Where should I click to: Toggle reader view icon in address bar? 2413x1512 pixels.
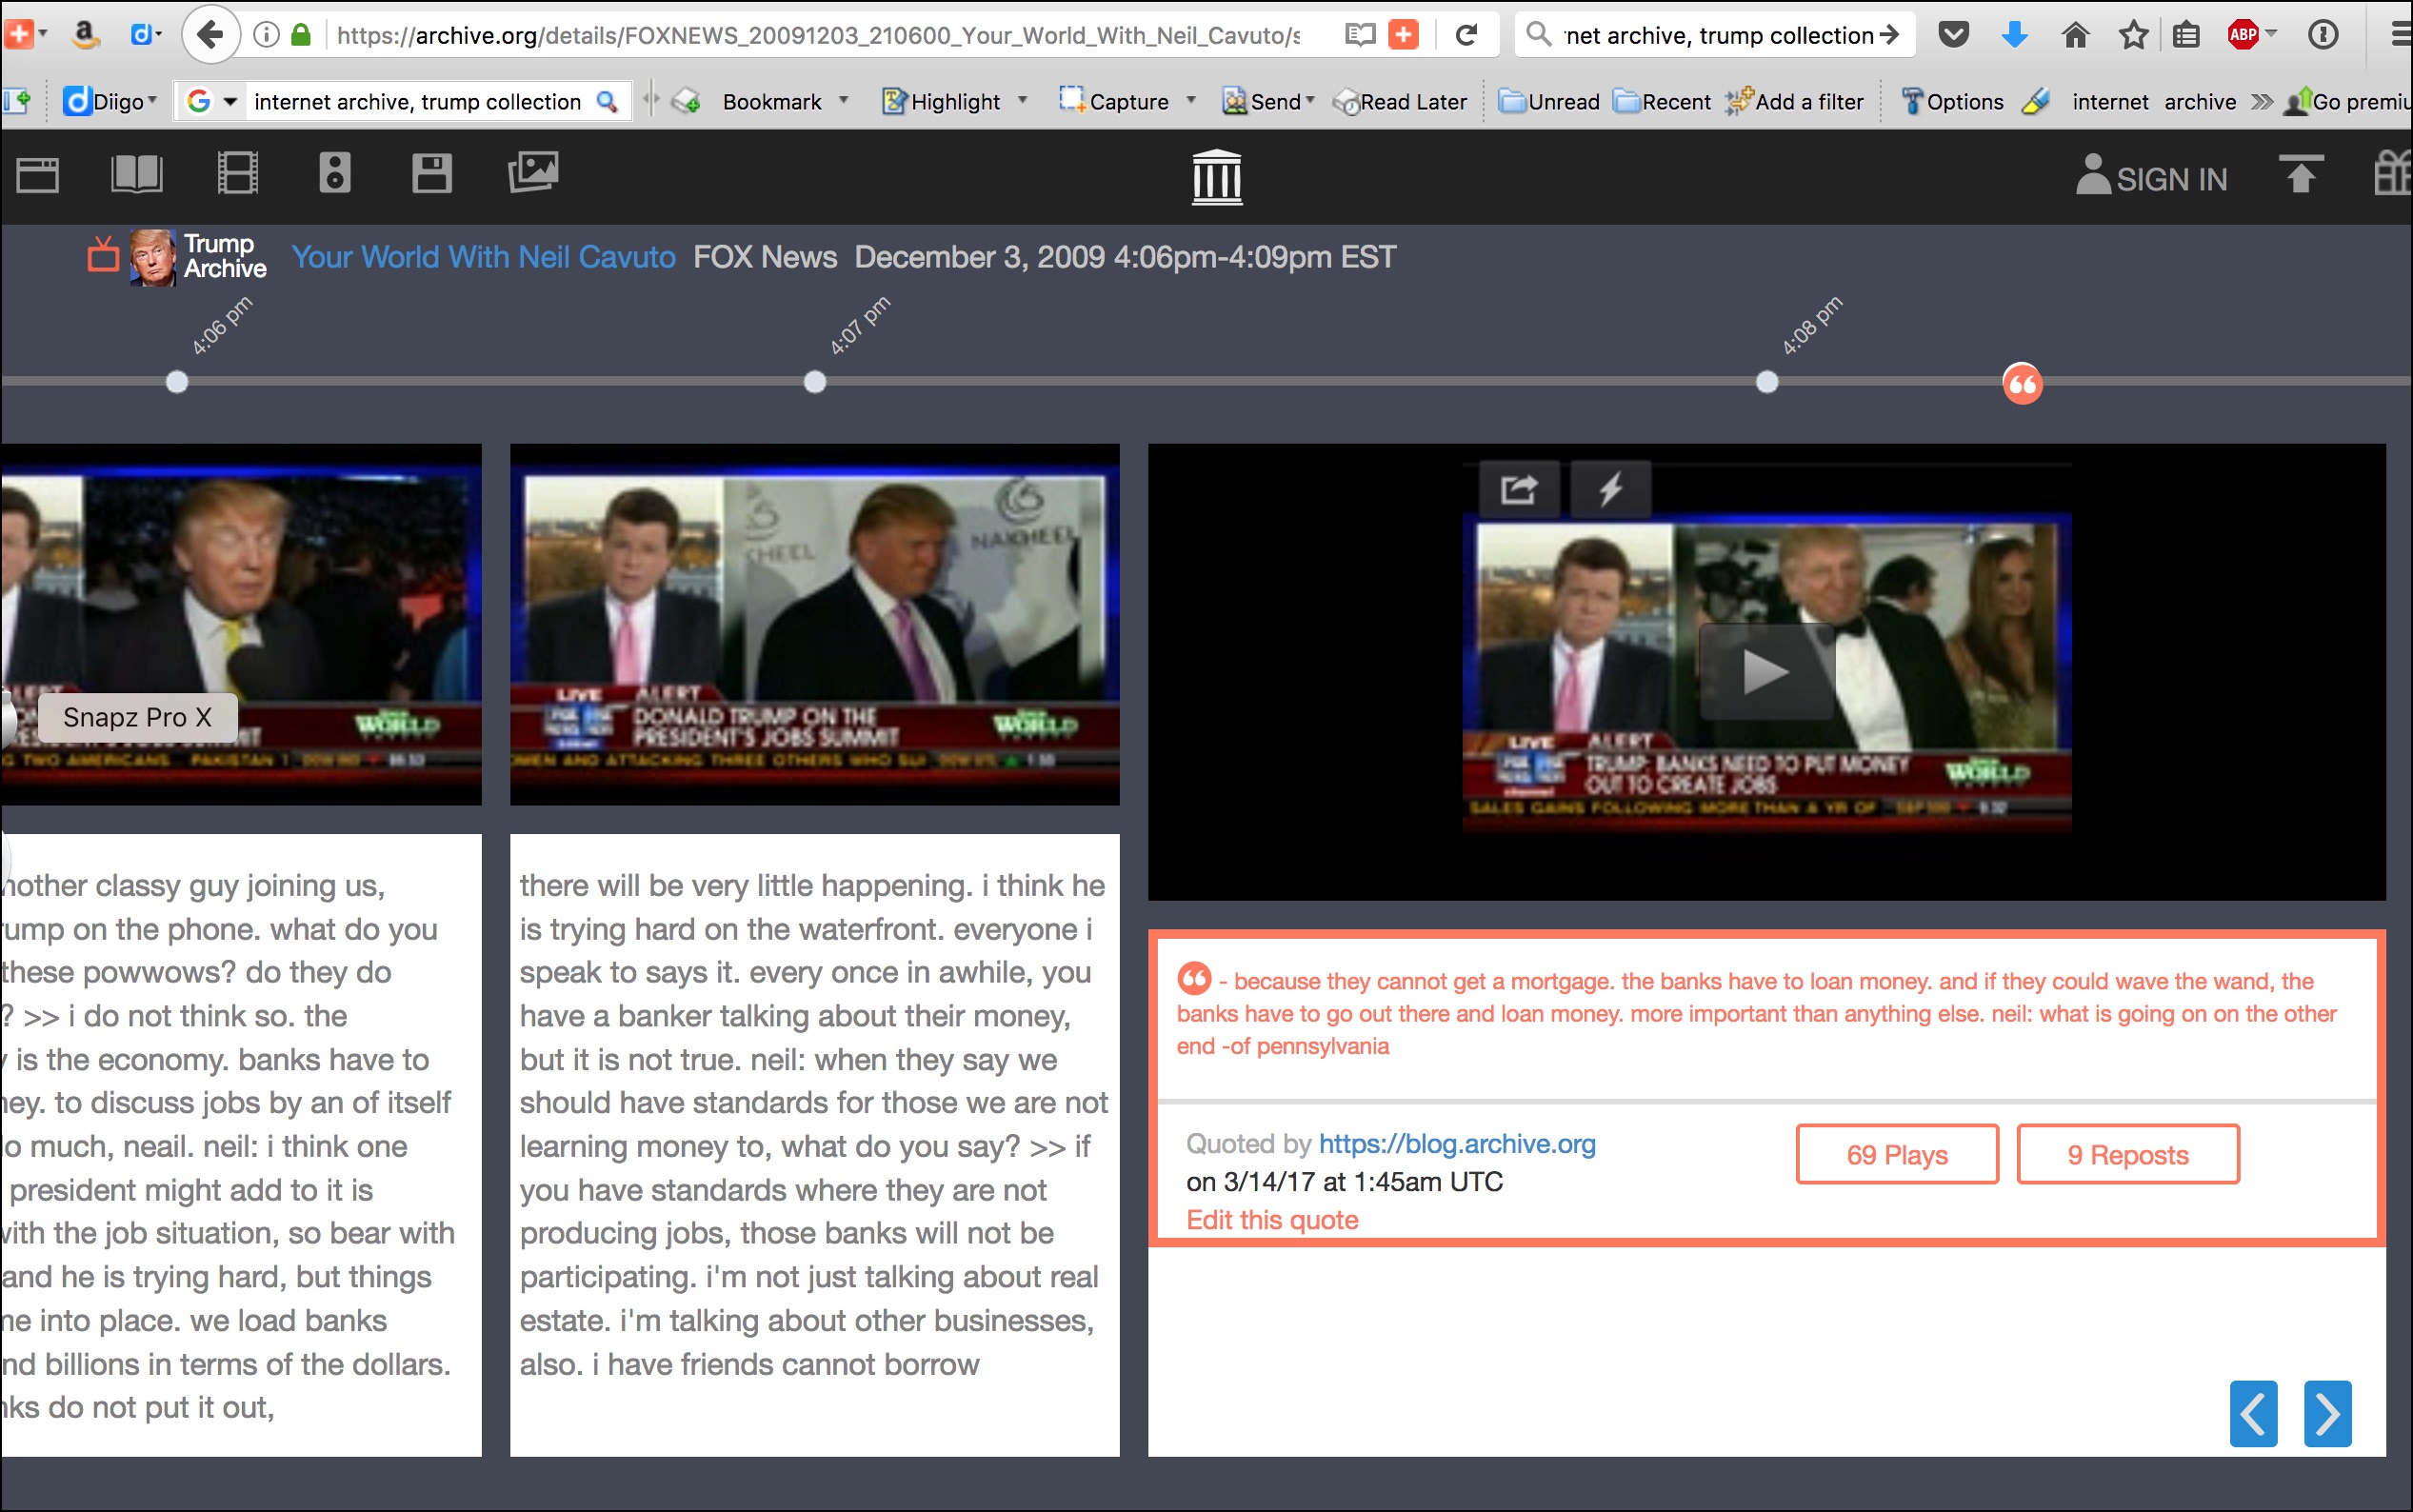click(x=1360, y=35)
